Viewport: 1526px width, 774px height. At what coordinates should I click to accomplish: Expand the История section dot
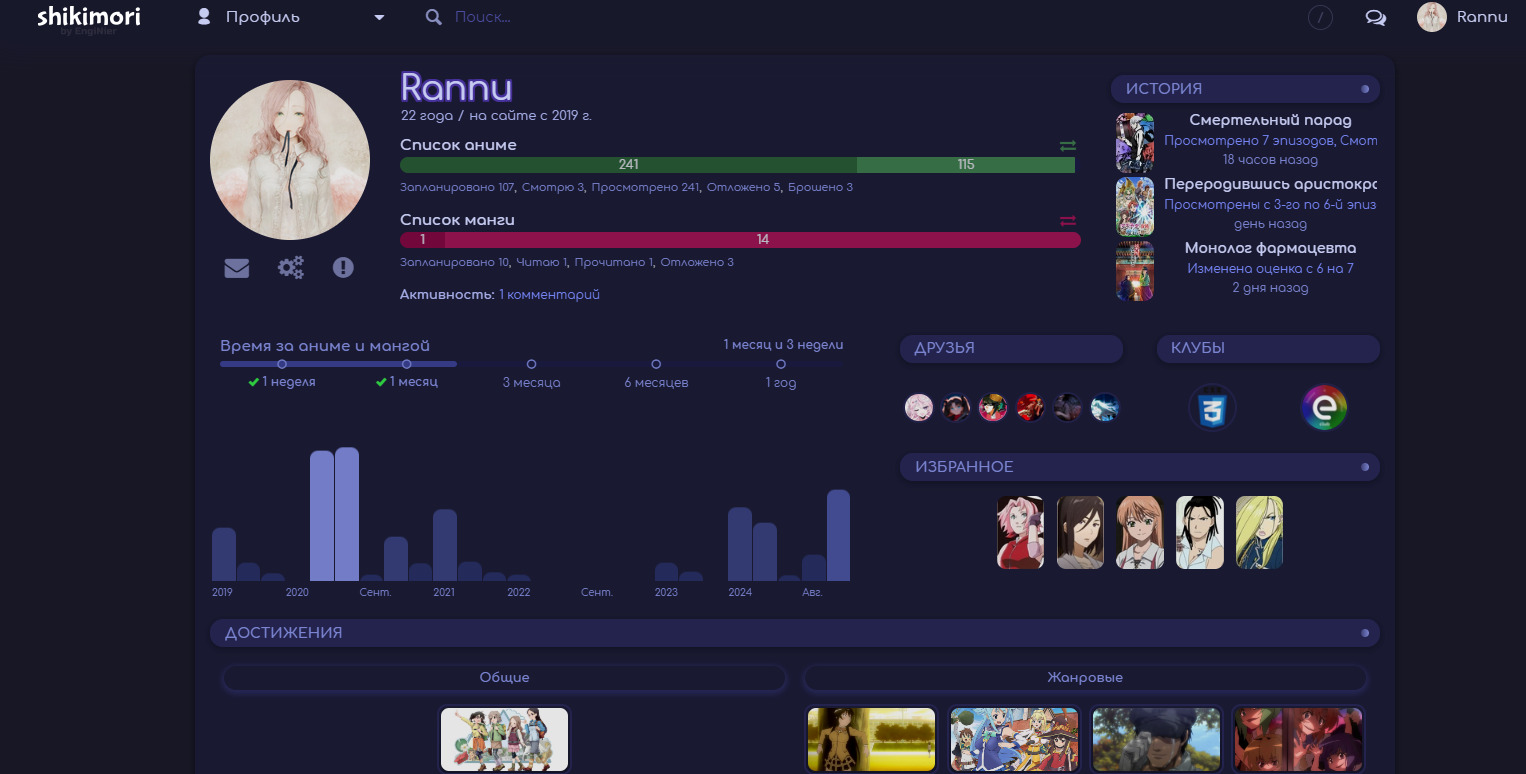(x=1365, y=89)
